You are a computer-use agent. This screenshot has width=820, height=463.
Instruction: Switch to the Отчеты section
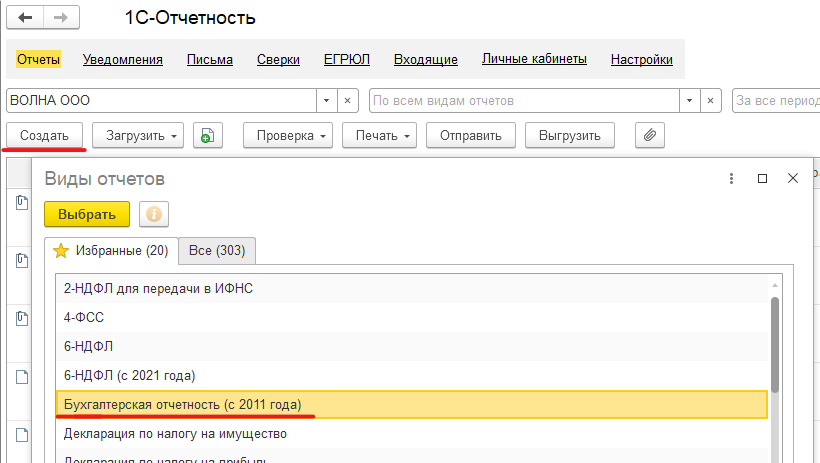[x=38, y=60]
